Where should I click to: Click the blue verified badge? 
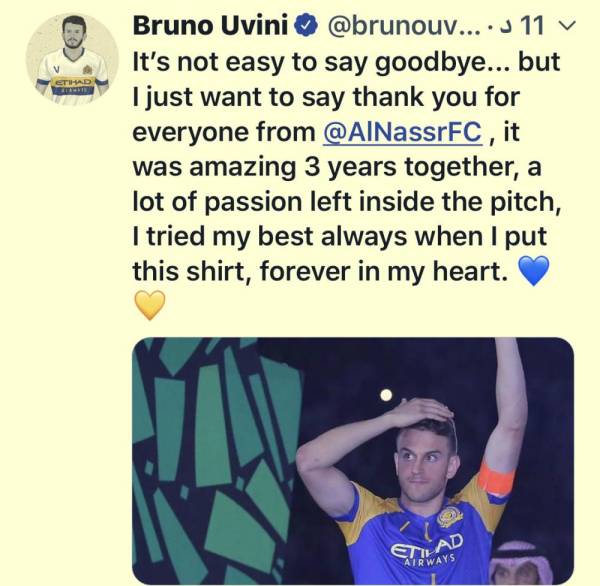tap(306, 26)
